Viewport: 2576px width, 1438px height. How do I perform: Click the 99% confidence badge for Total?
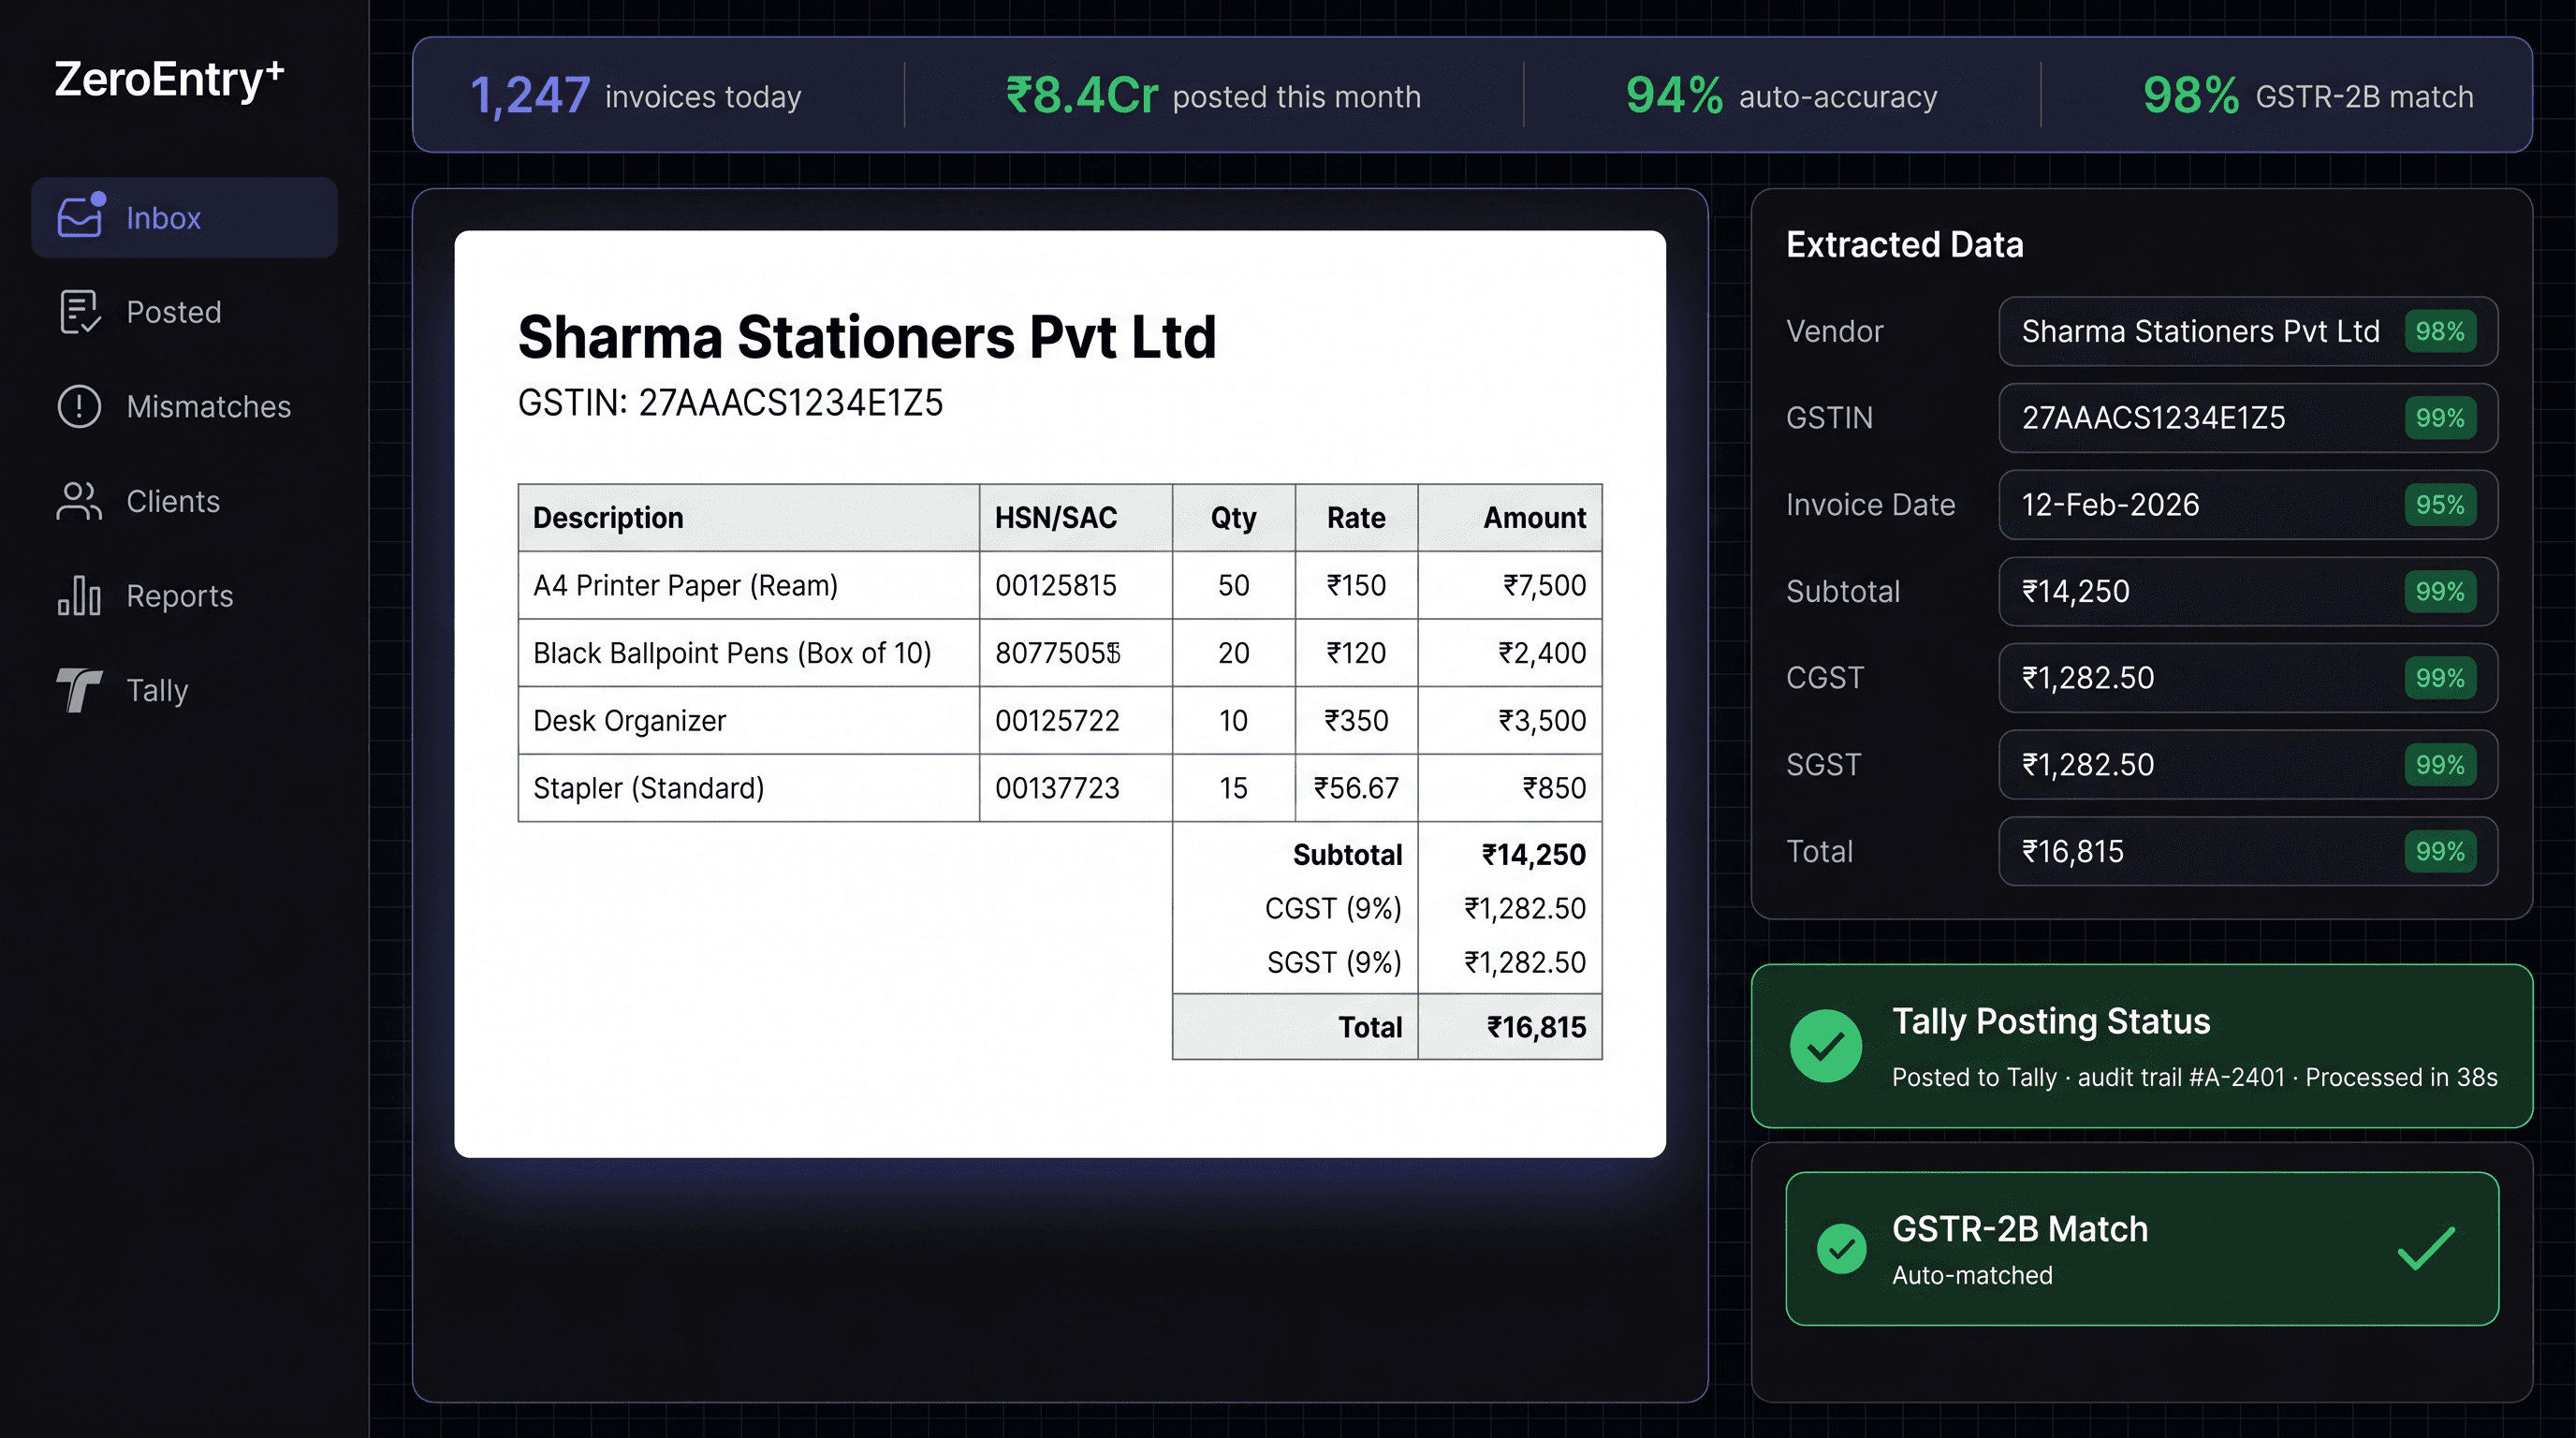[2439, 852]
